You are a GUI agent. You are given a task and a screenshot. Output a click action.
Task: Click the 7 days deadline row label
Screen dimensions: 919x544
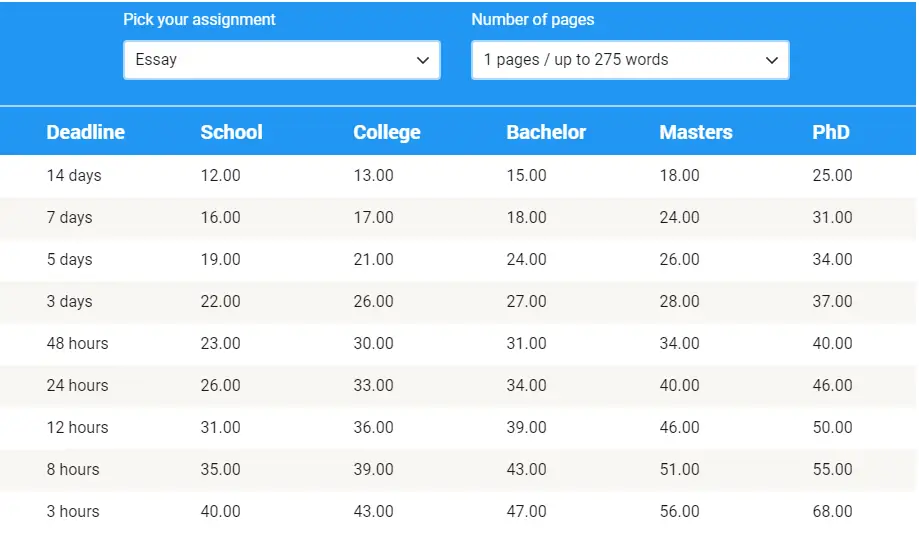click(x=69, y=218)
